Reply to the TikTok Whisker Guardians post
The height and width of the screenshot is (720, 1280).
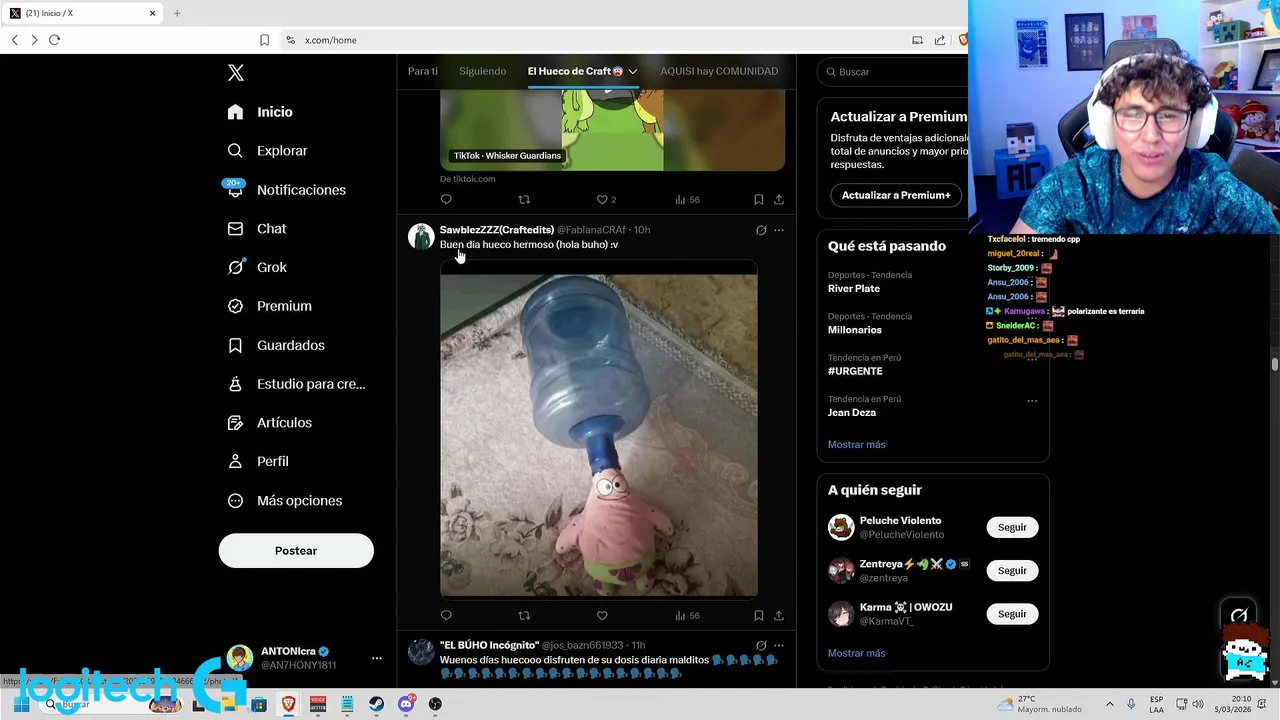446,199
